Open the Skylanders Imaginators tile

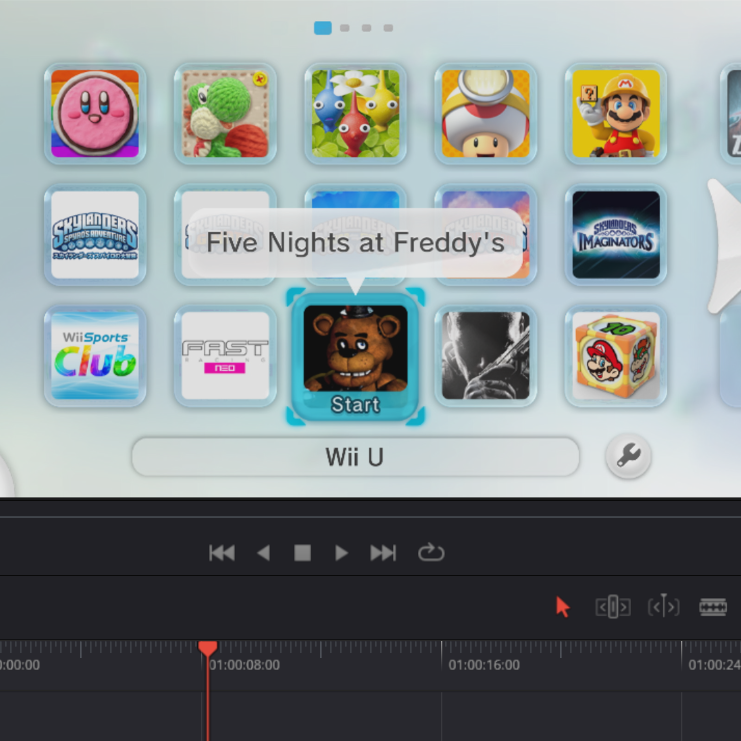click(x=615, y=235)
